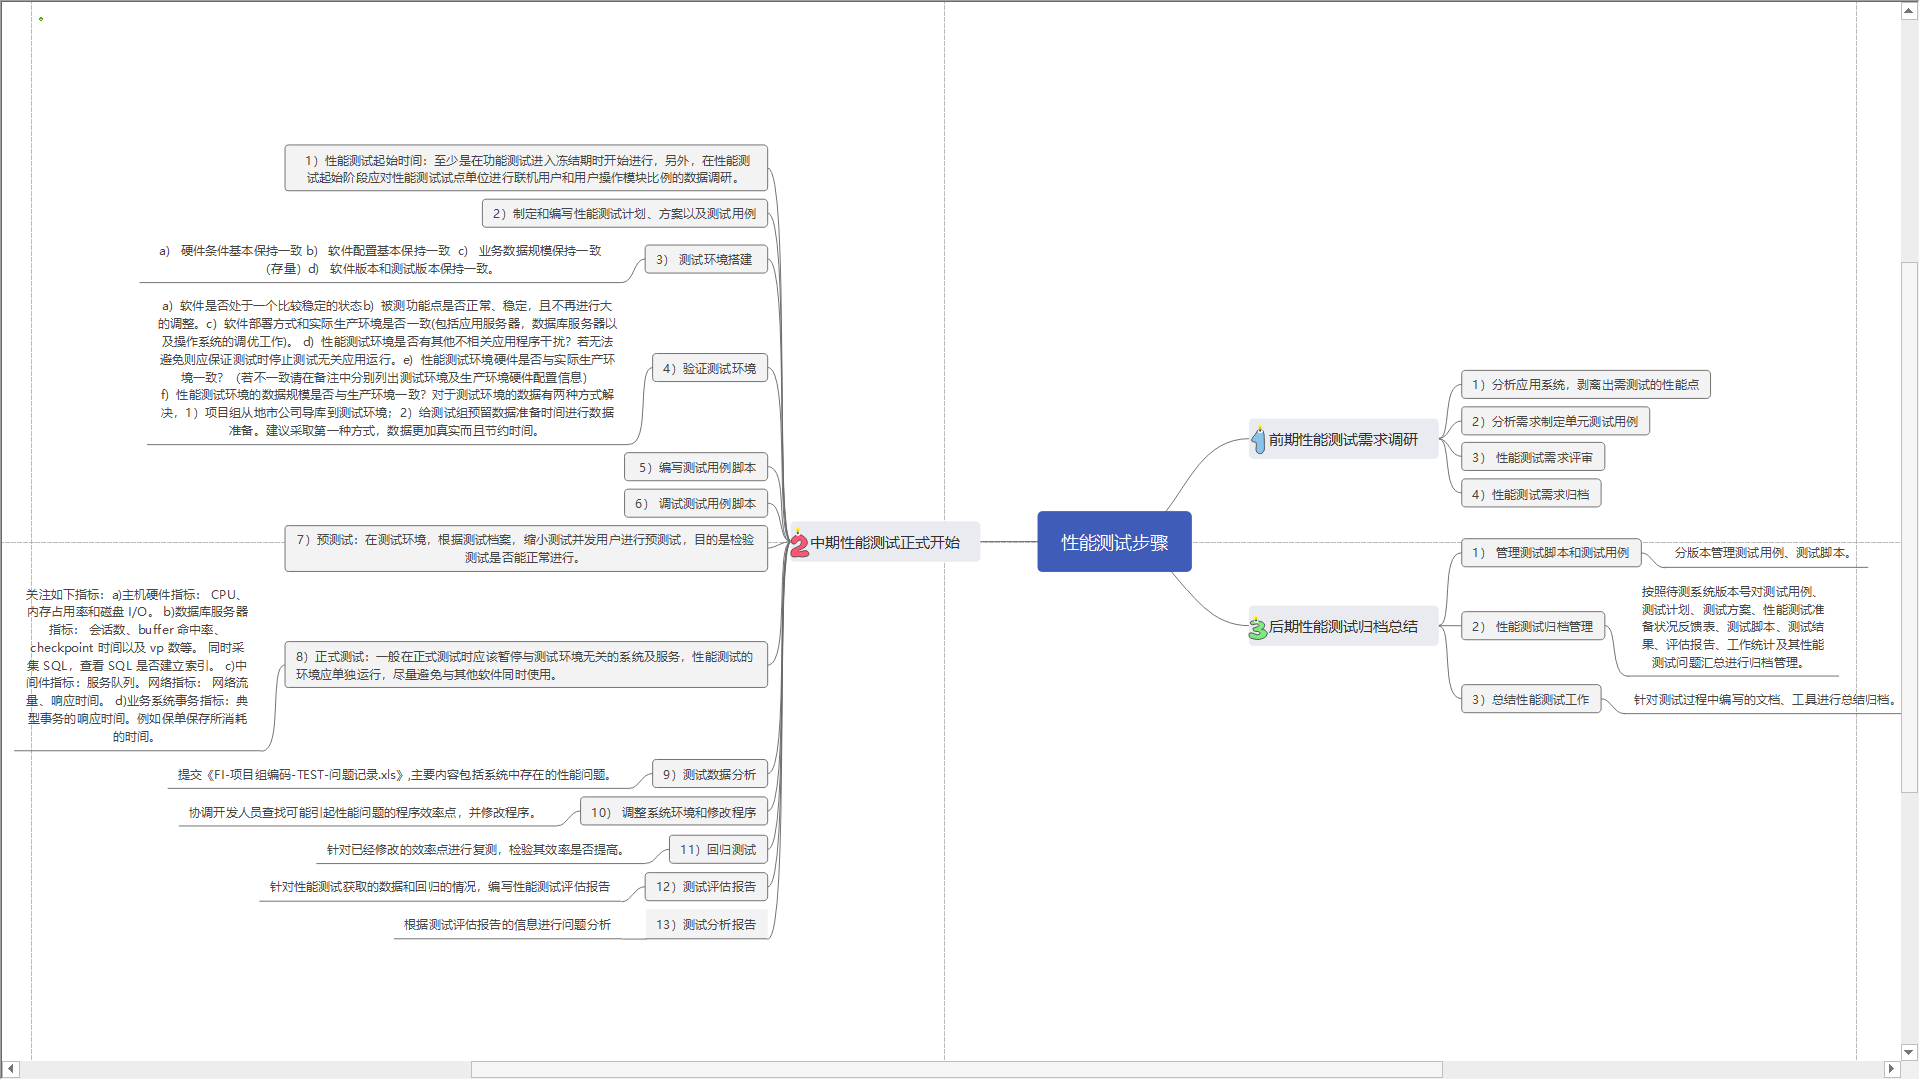
Task: Click note 硬件条件基本保持一致 text
Action: click(380, 260)
